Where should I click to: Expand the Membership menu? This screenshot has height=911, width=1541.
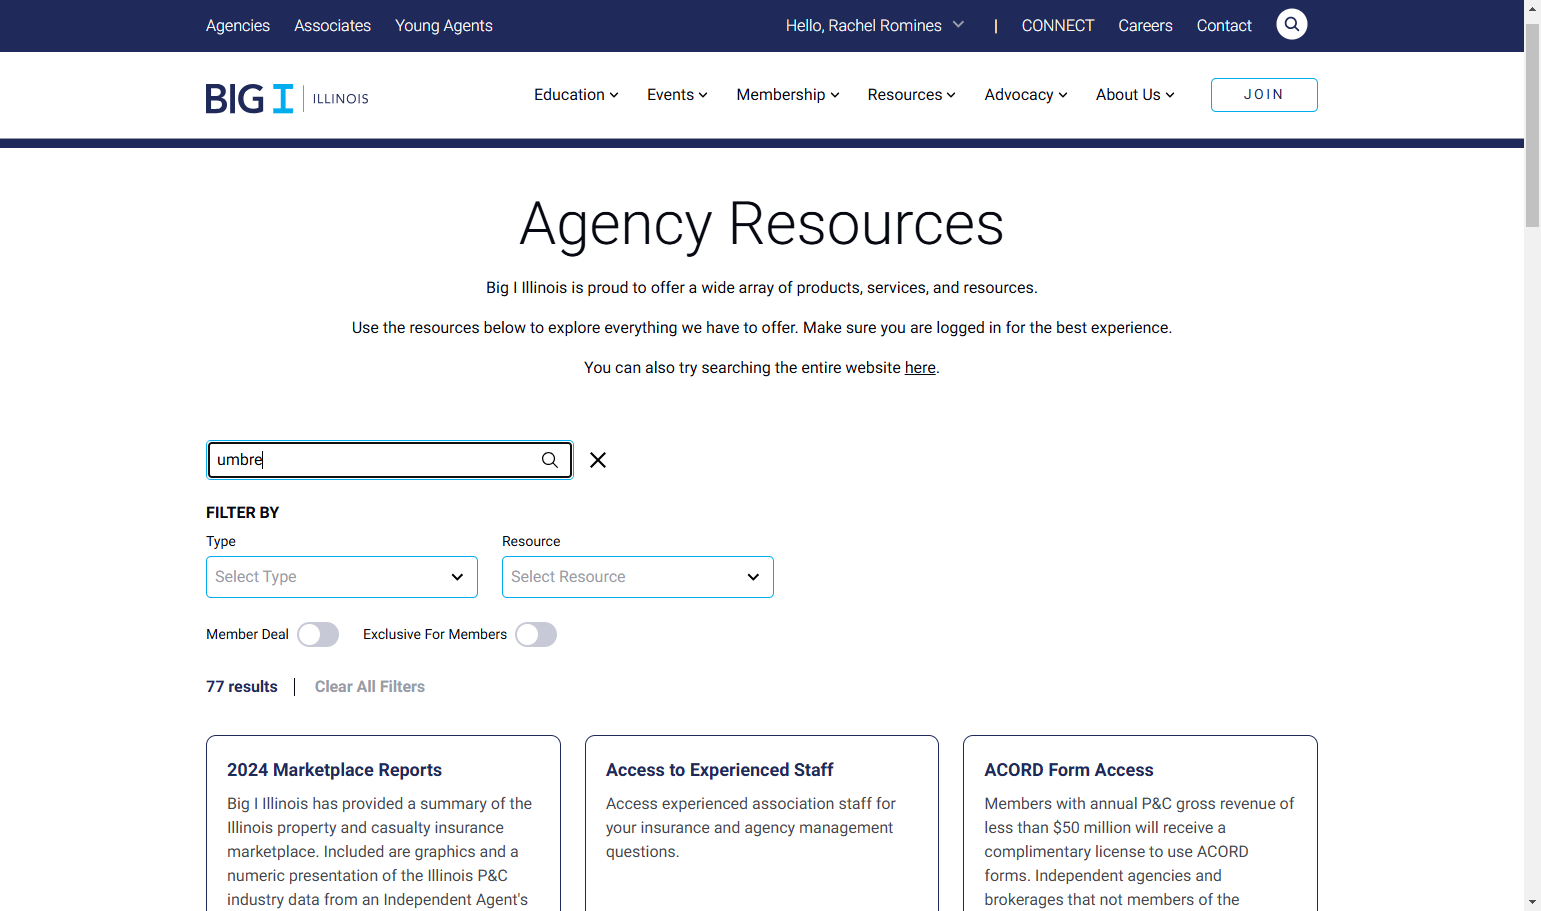788,95
